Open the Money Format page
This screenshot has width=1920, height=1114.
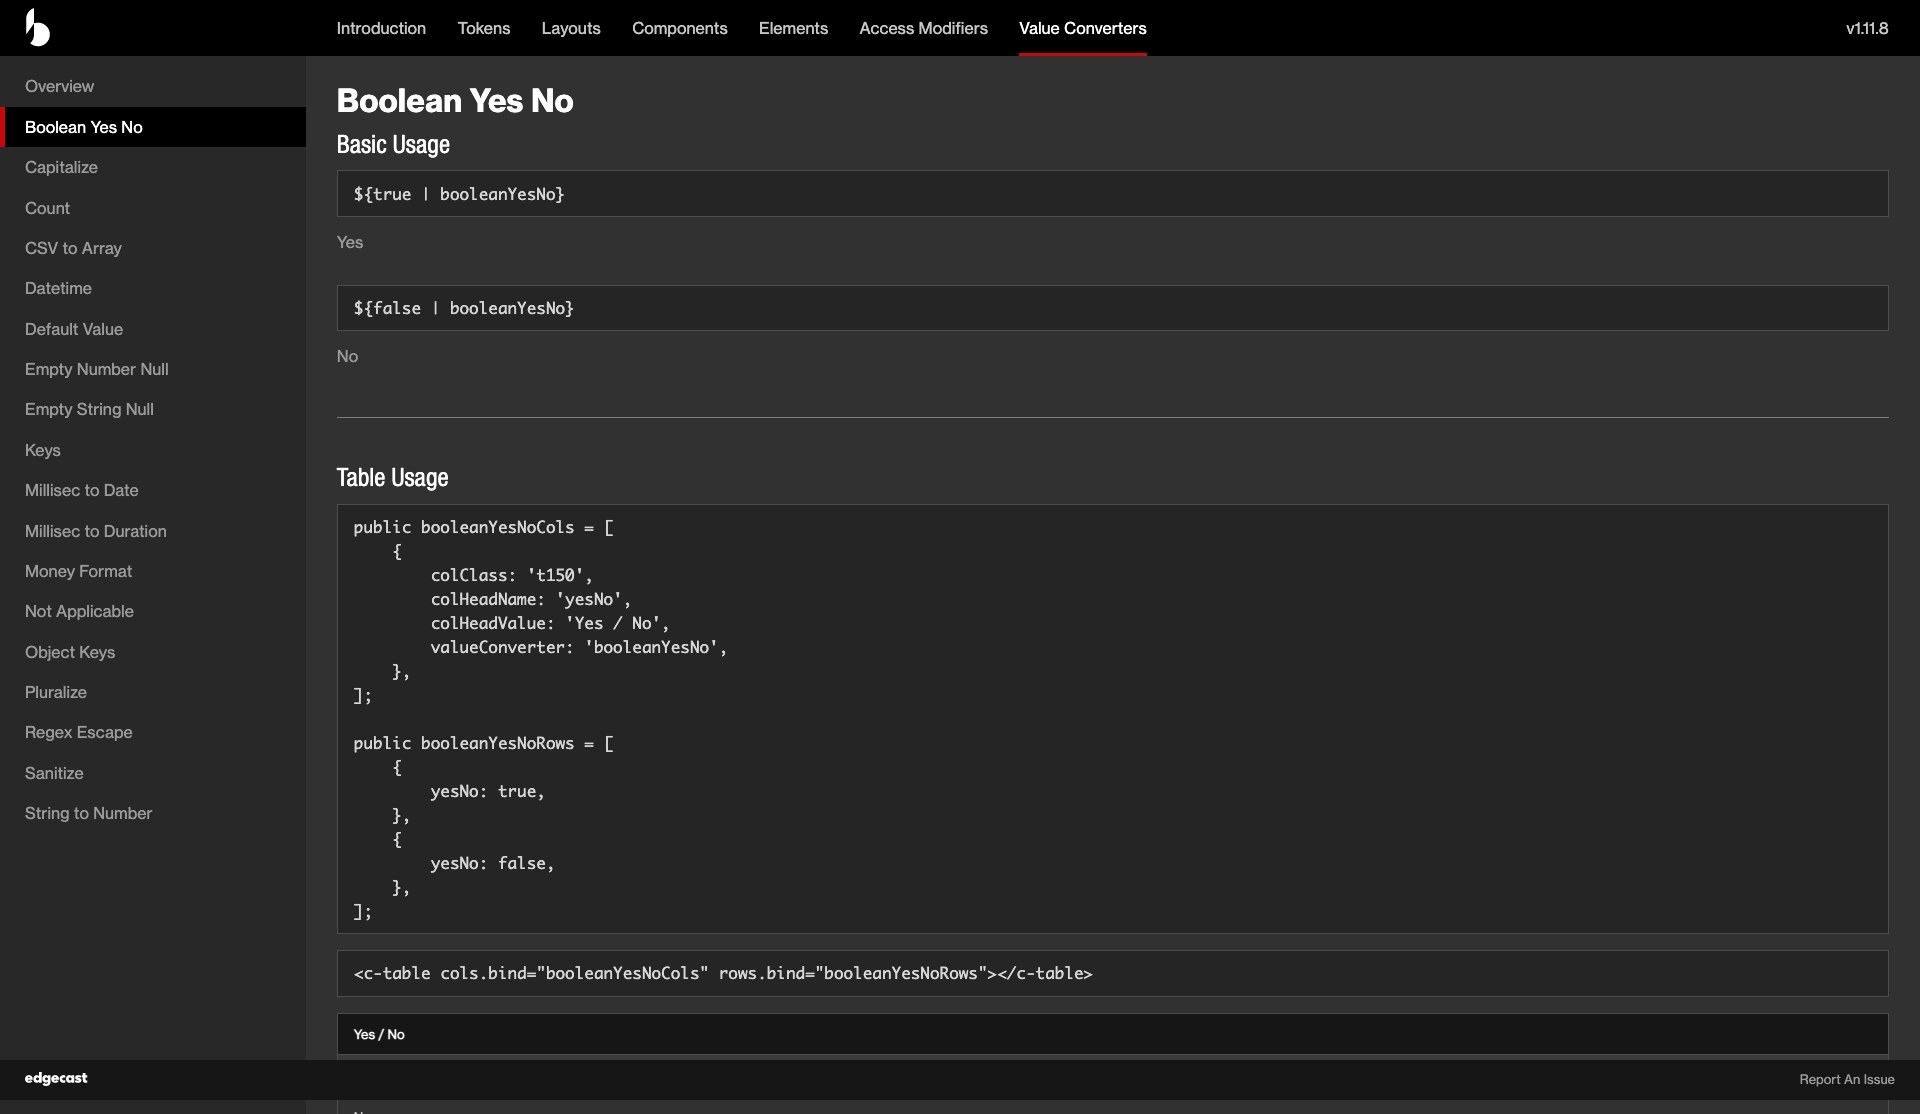tap(153, 571)
